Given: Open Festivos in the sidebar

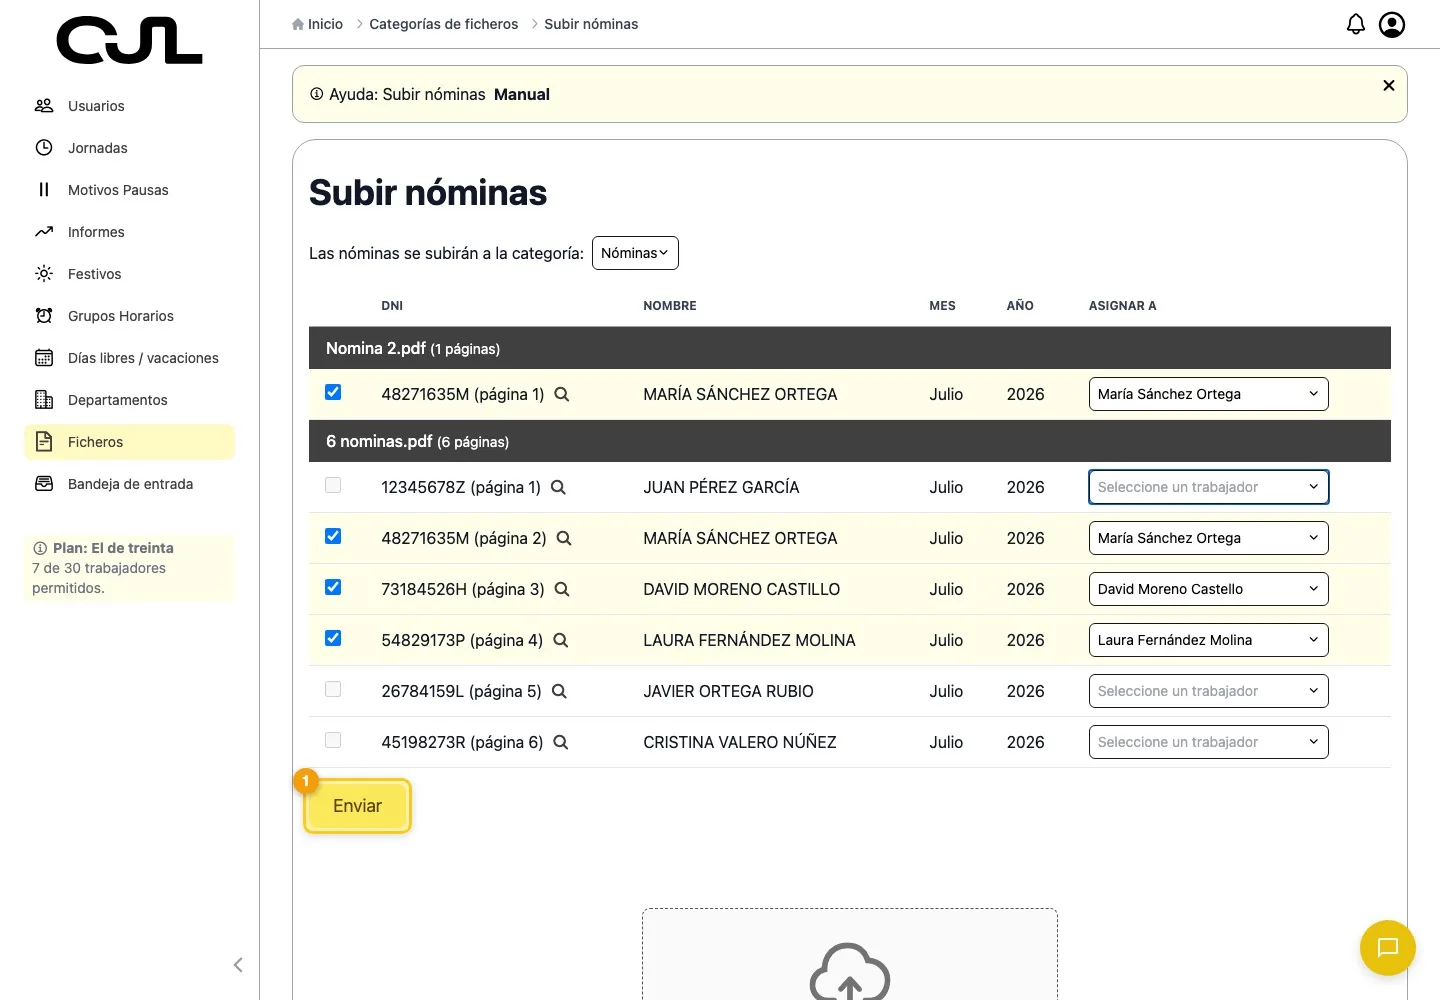Looking at the screenshot, I should [129, 274].
